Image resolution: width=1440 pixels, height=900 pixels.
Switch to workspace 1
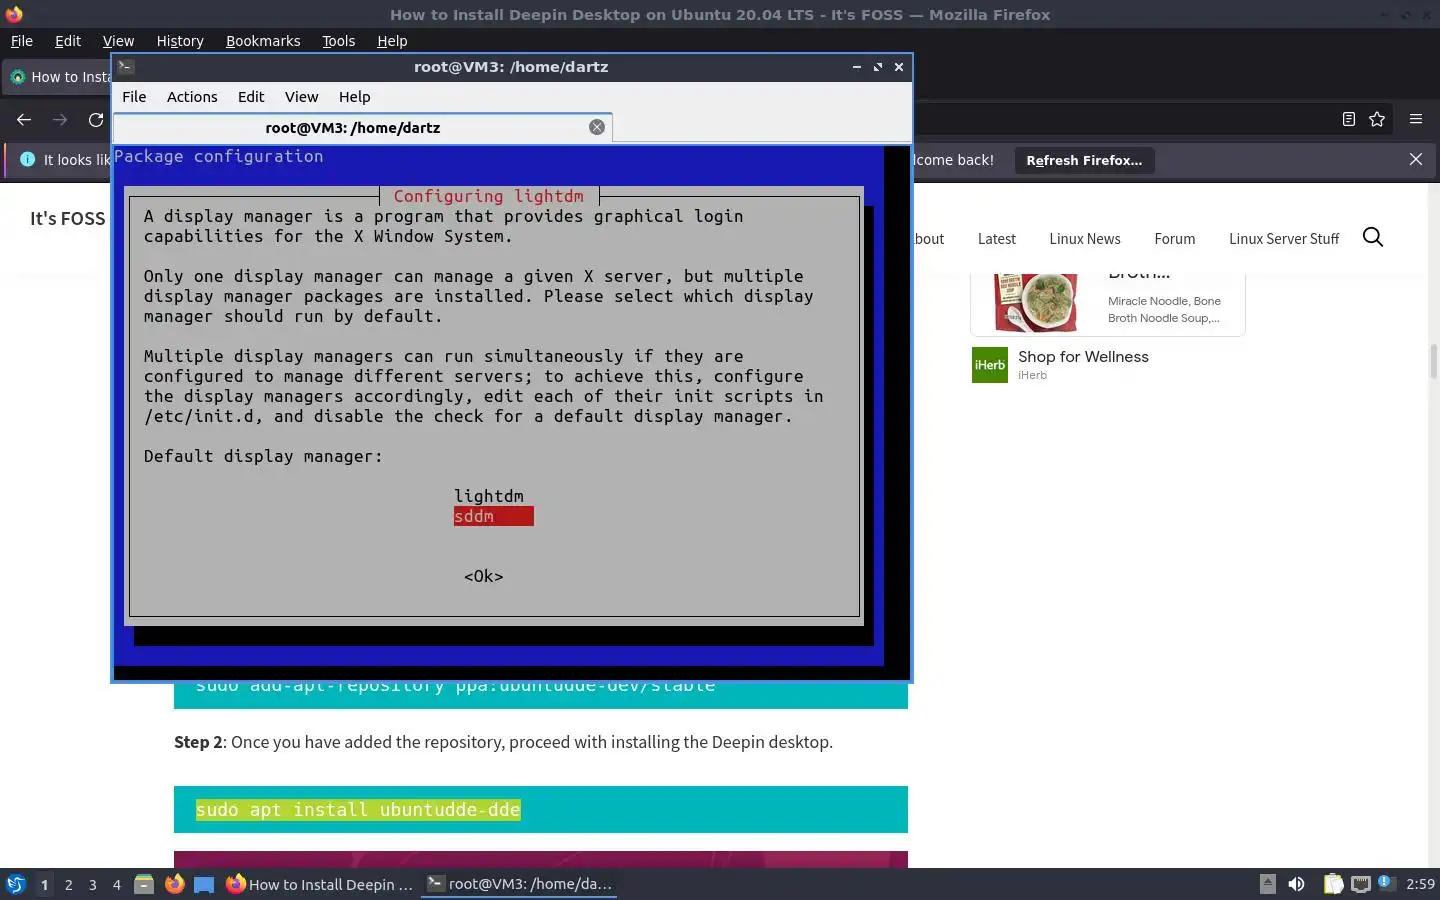tap(44, 885)
